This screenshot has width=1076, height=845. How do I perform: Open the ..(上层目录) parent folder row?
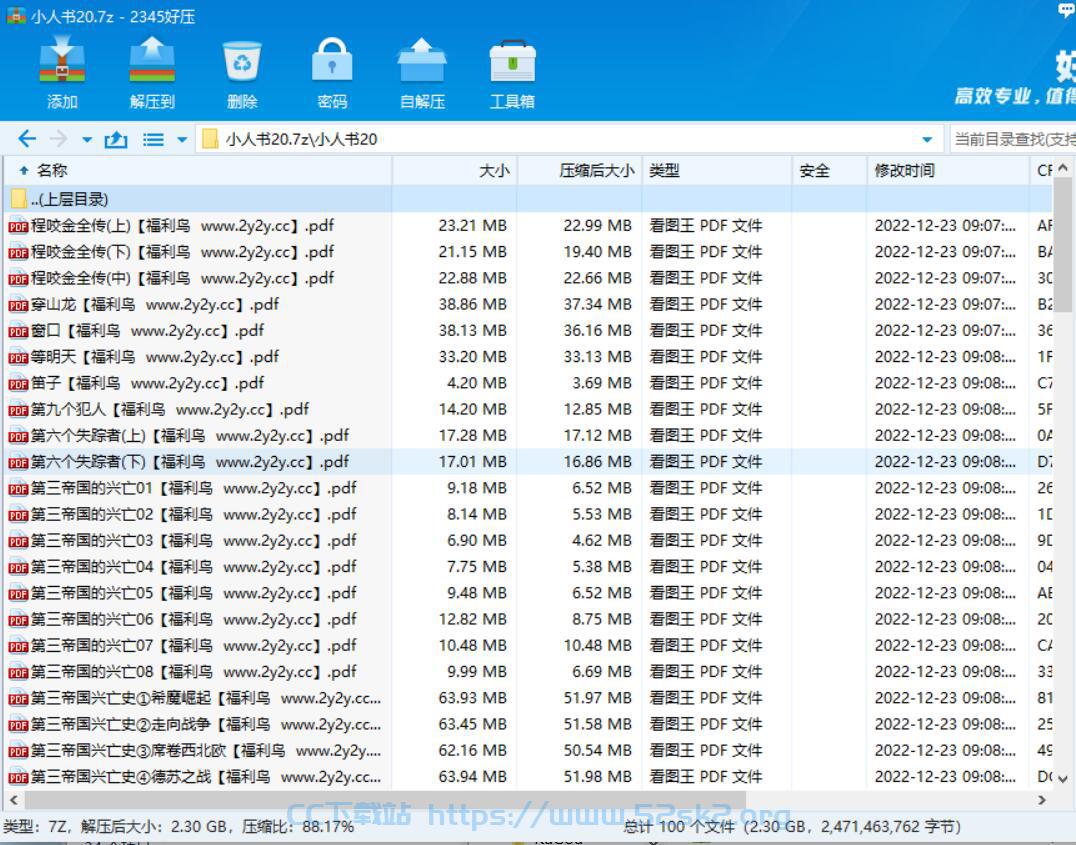528,199
